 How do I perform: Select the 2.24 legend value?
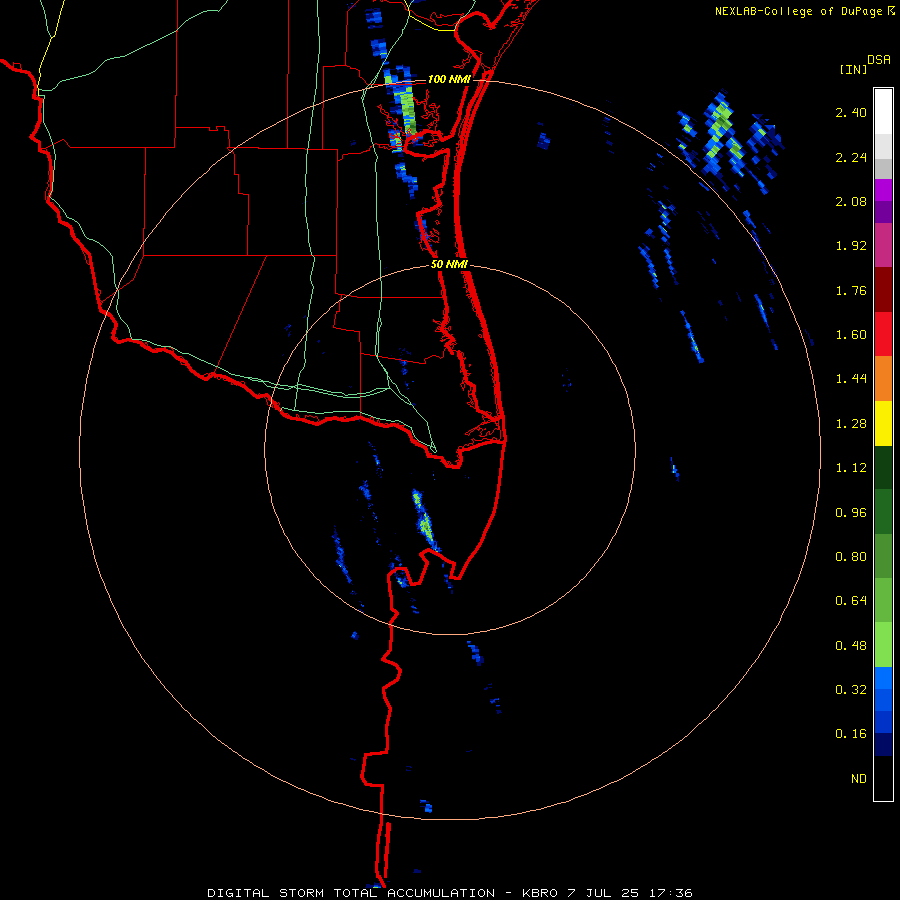tap(851, 157)
